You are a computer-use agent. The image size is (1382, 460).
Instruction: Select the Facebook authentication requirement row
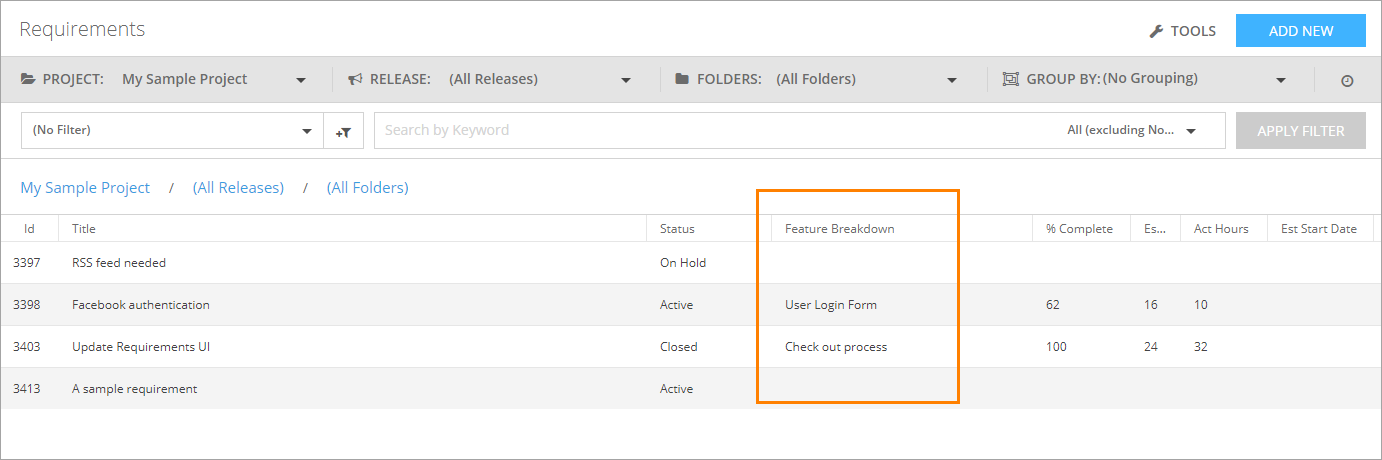141,305
